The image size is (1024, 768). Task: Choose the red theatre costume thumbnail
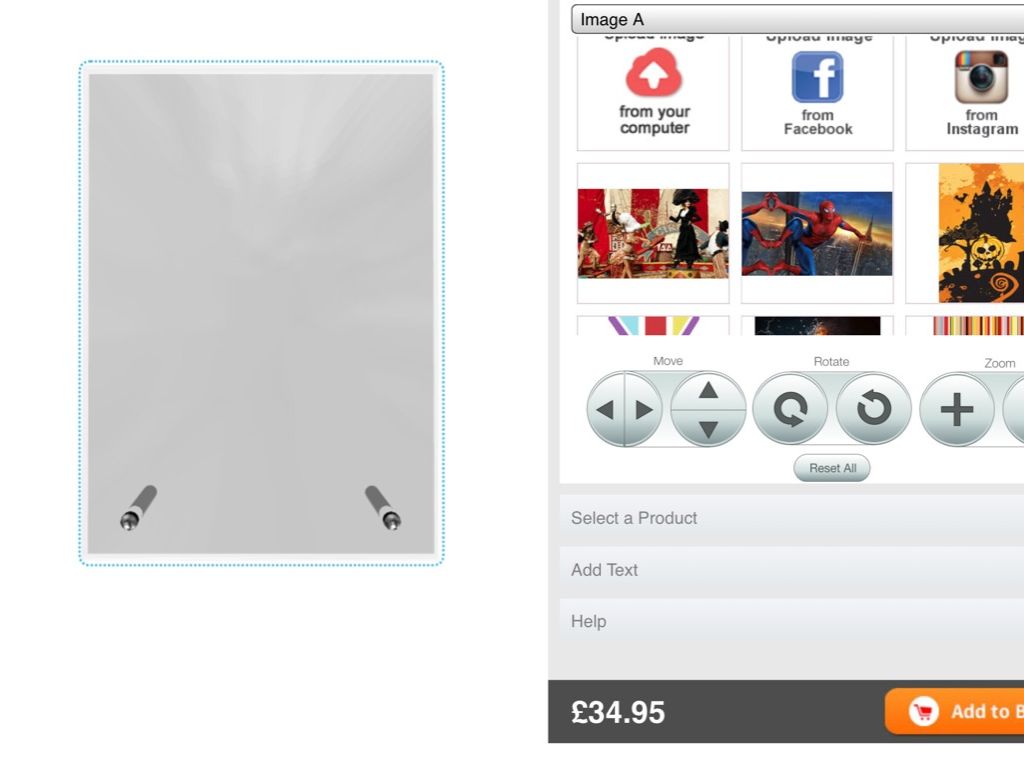653,234
